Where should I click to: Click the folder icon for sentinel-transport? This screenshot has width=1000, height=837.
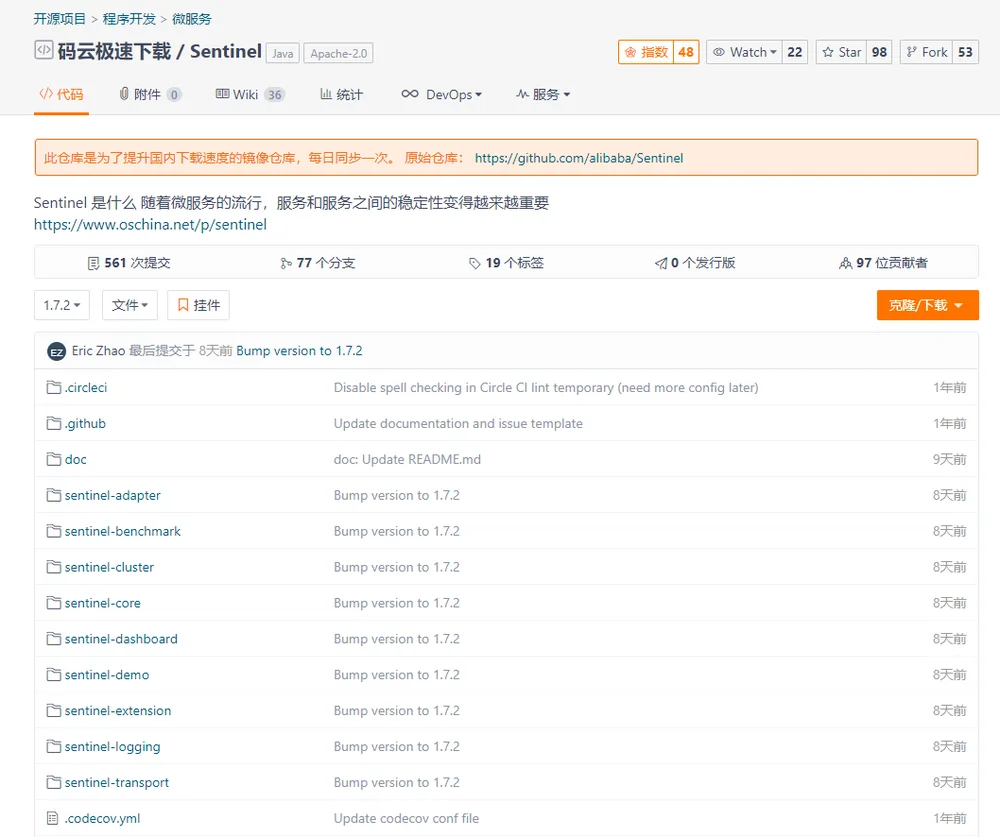coord(54,781)
